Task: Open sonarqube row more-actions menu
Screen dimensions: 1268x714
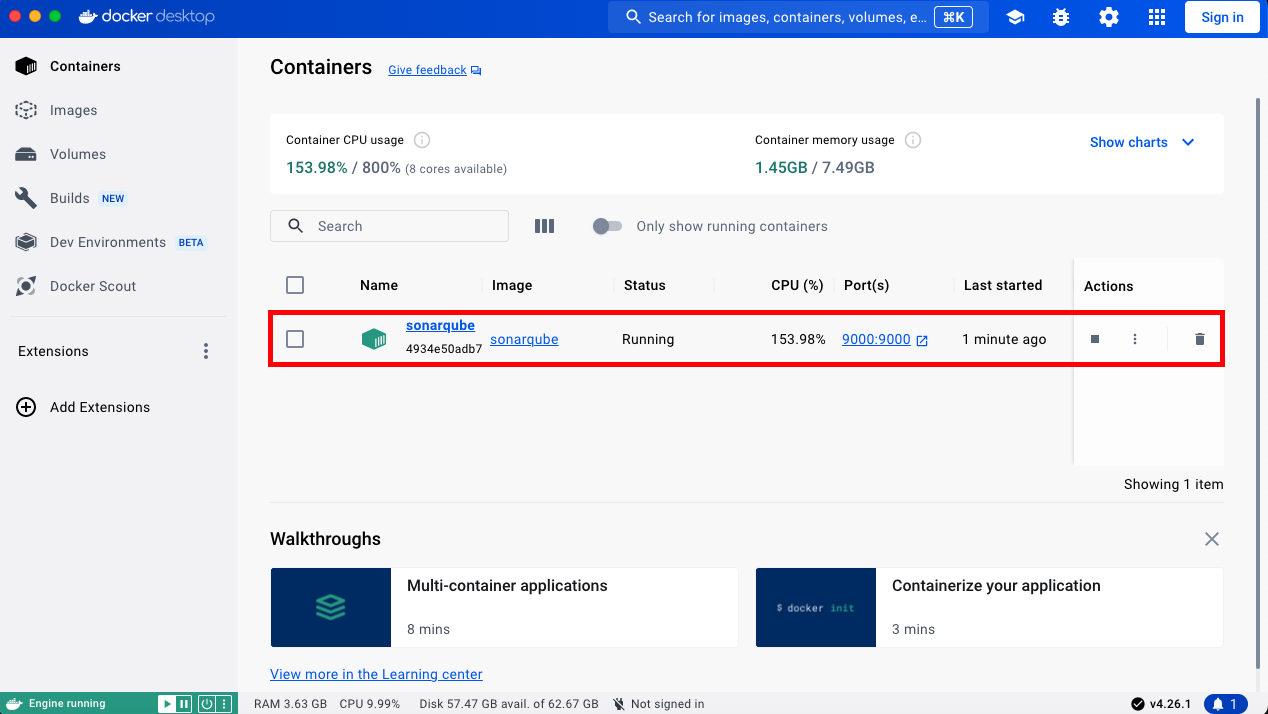Action: (x=1135, y=339)
